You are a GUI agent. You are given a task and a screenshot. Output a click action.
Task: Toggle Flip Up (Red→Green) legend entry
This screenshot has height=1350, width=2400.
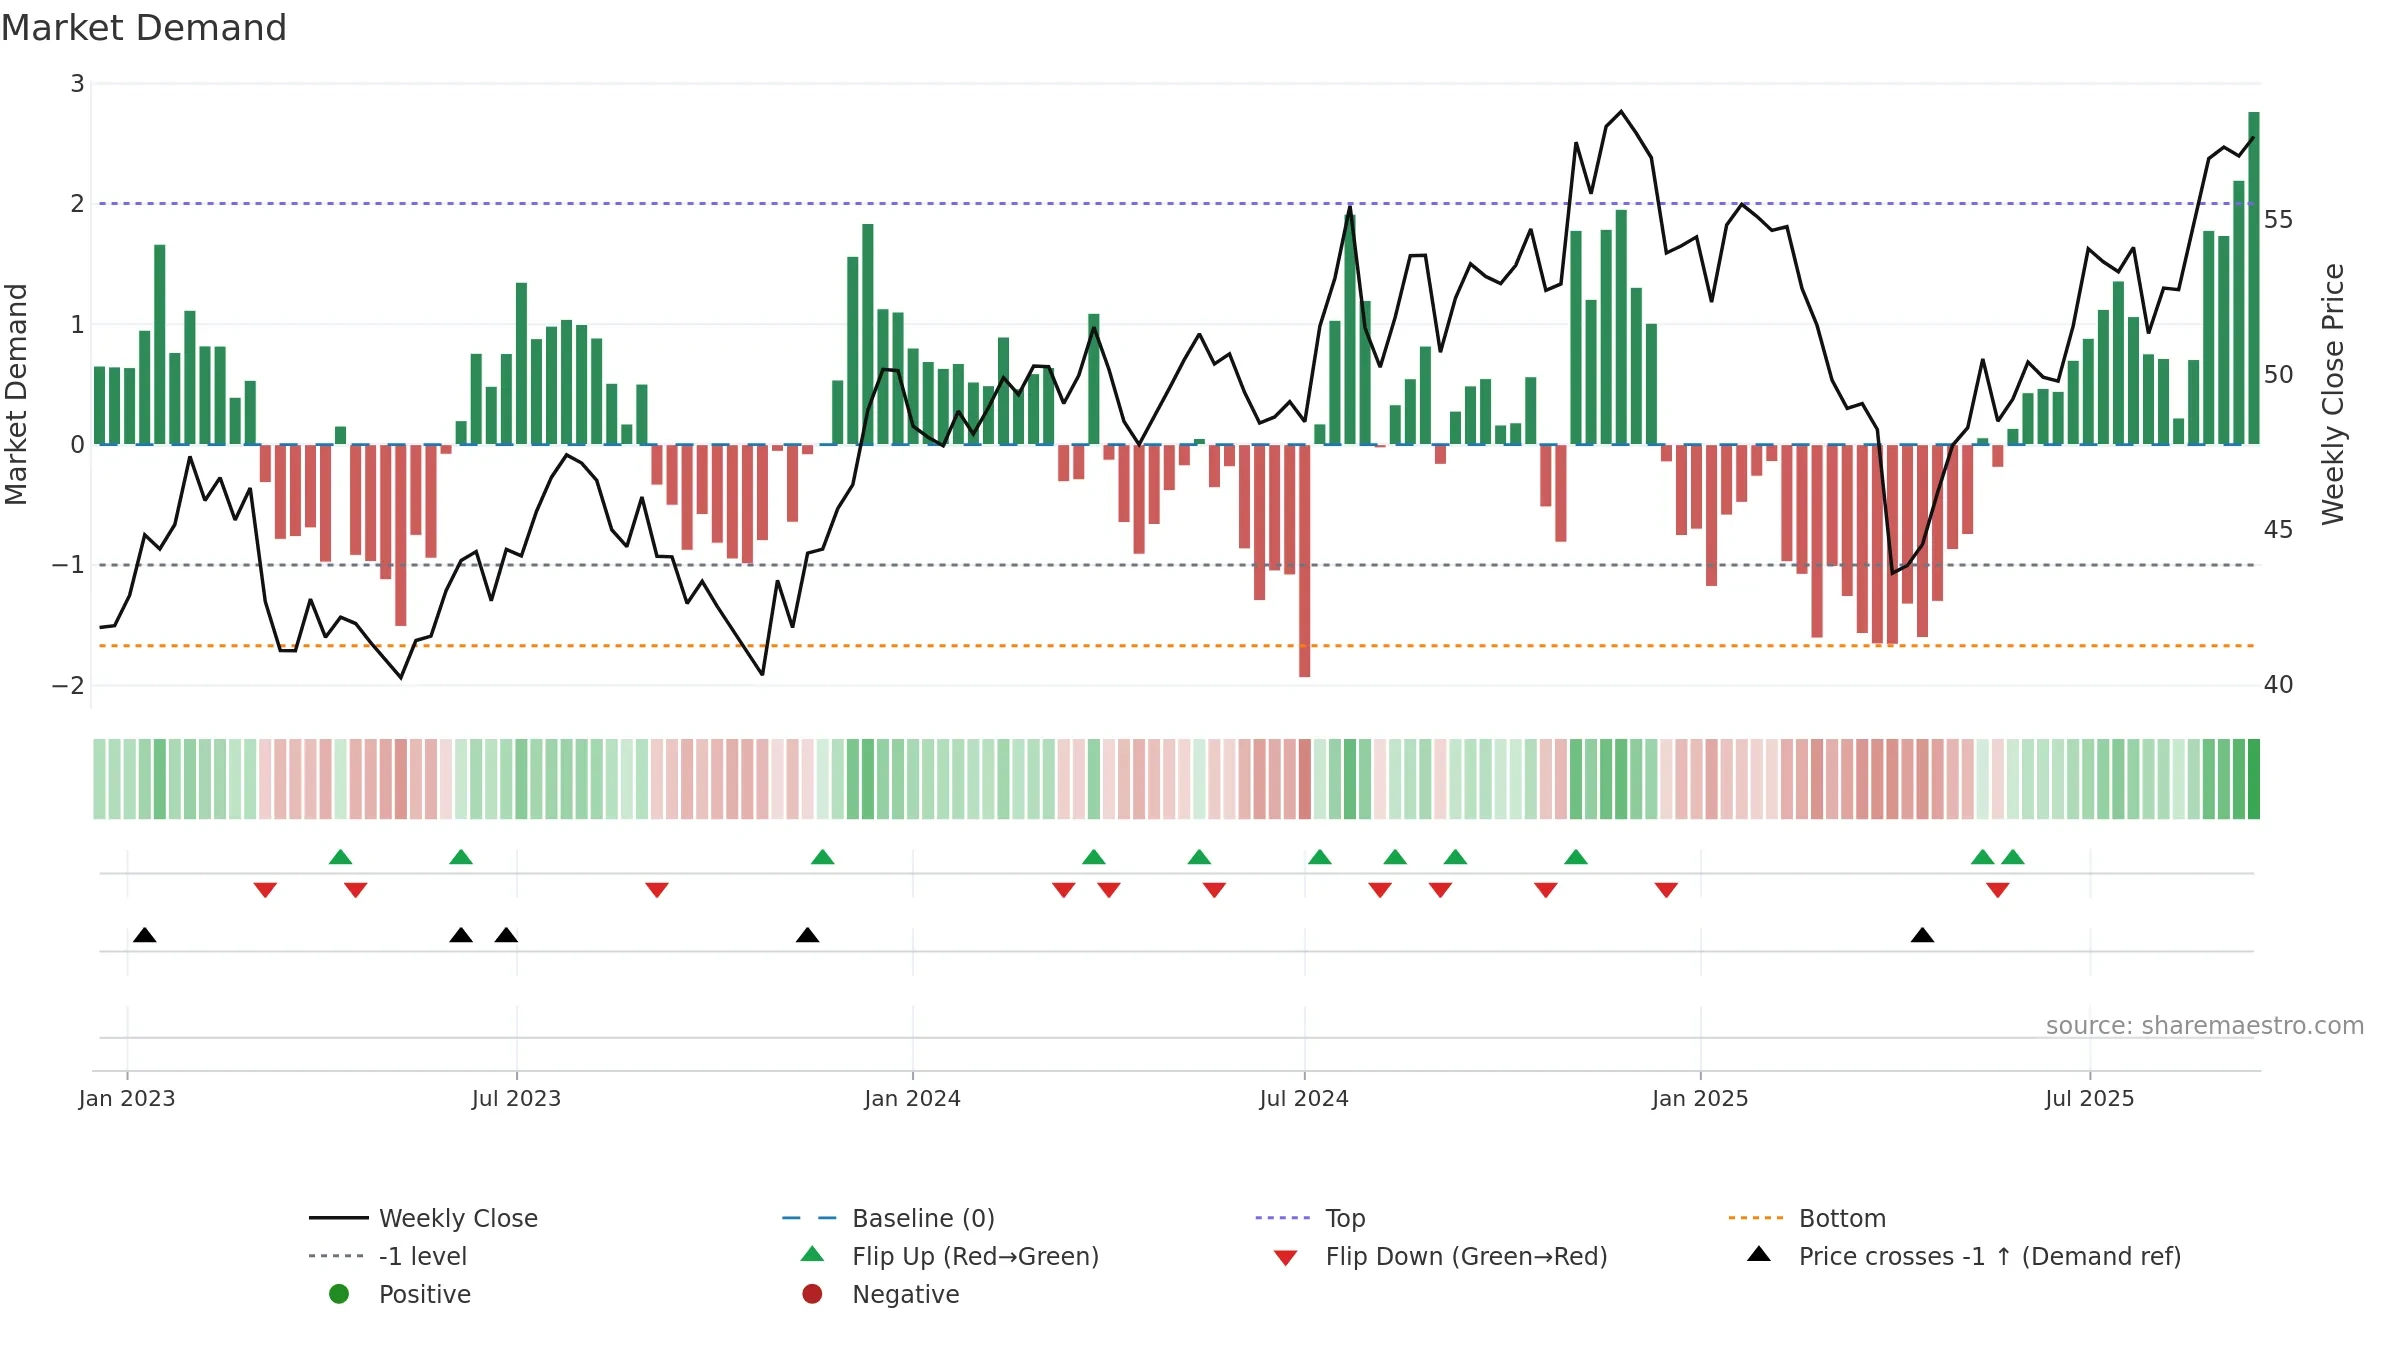pos(950,1256)
